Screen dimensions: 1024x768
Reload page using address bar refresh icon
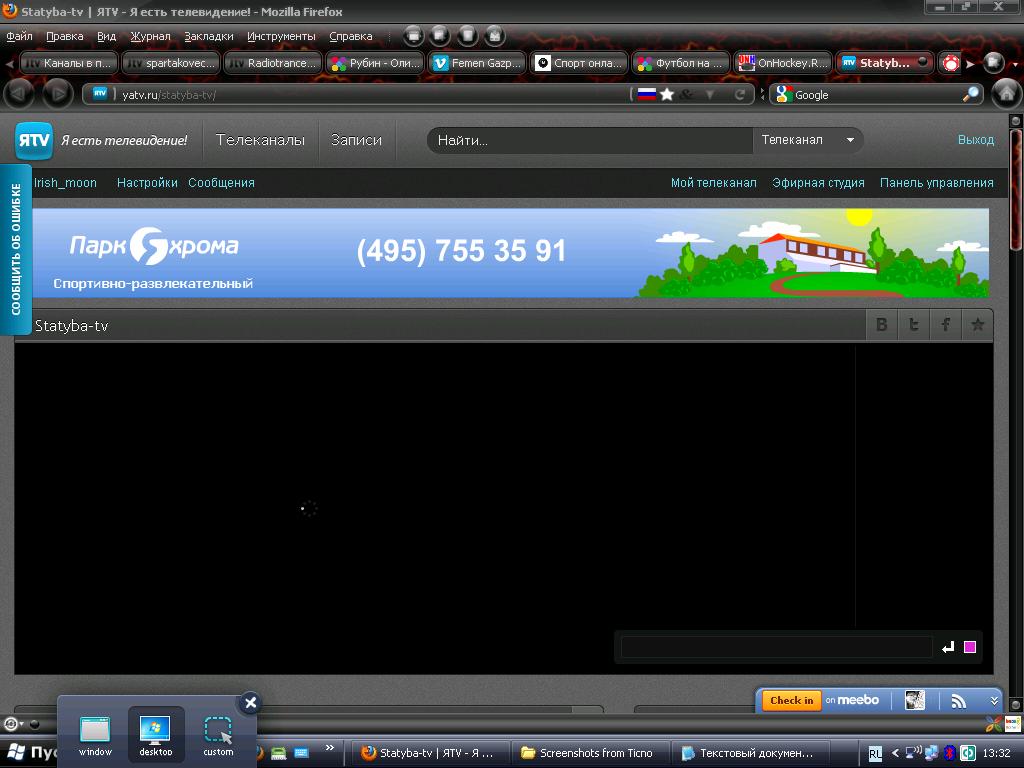point(740,94)
